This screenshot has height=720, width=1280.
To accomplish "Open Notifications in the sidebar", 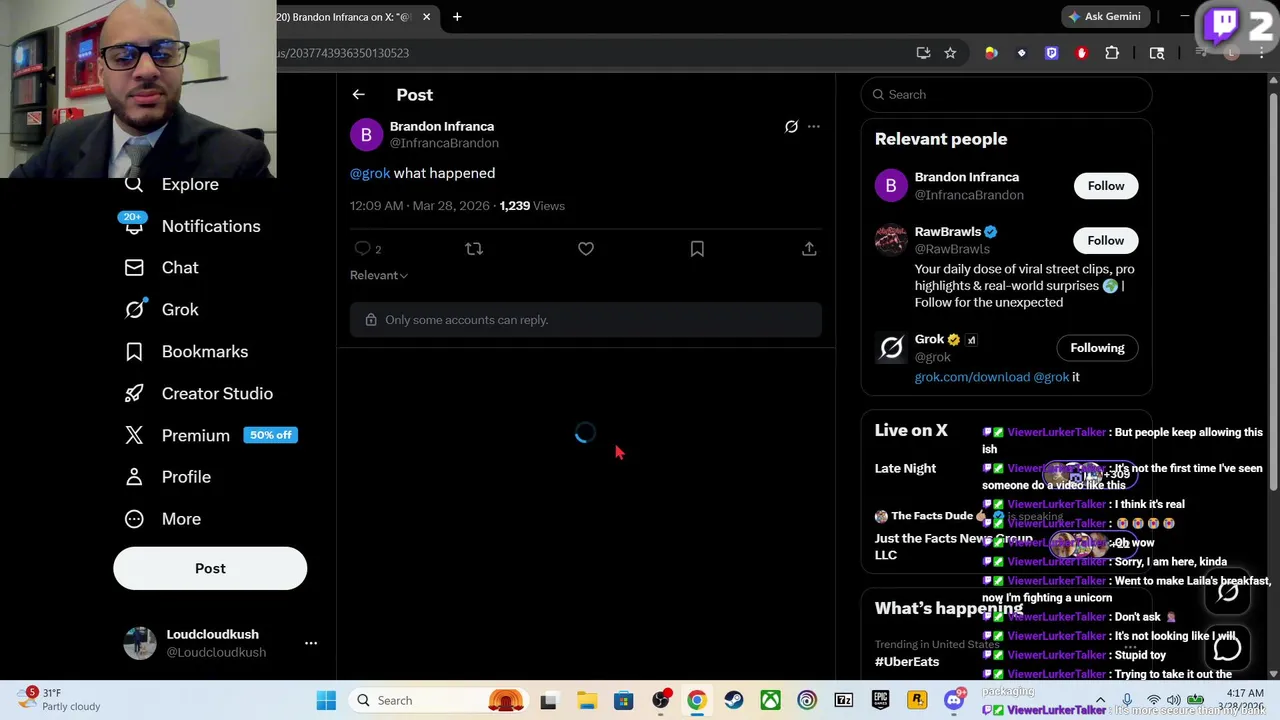I will [x=192, y=226].
